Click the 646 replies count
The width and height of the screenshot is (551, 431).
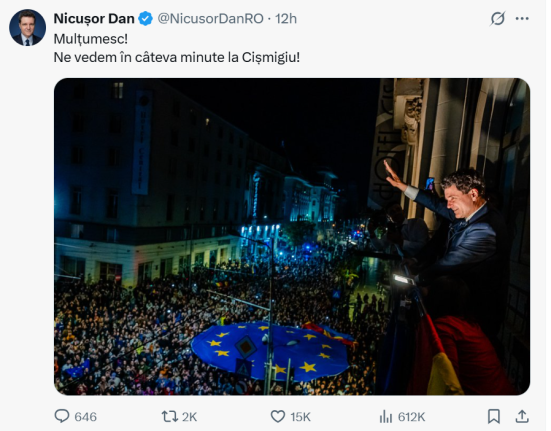coord(85,417)
